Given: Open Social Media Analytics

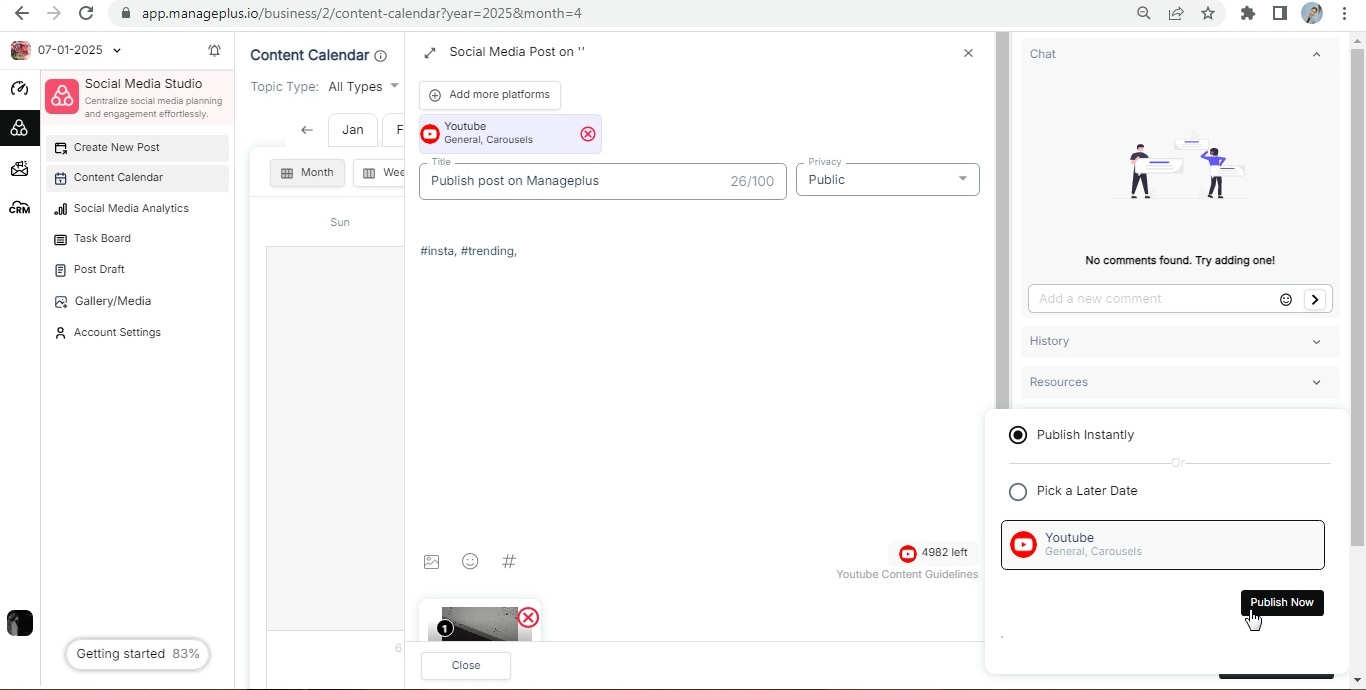Looking at the screenshot, I should click(x=138, y=209).
